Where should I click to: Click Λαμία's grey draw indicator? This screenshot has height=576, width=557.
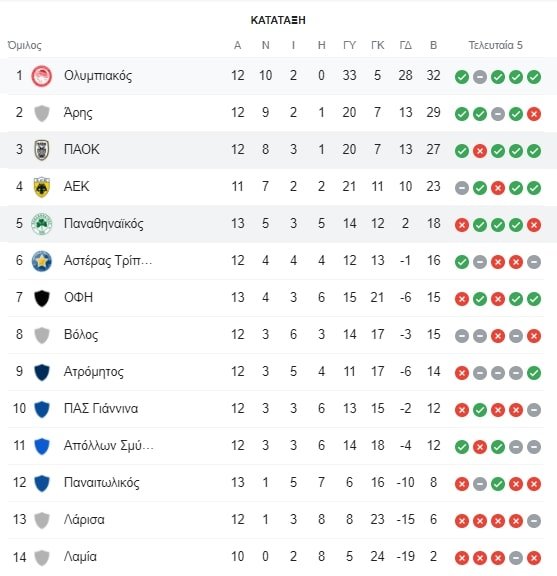point(516,558)
